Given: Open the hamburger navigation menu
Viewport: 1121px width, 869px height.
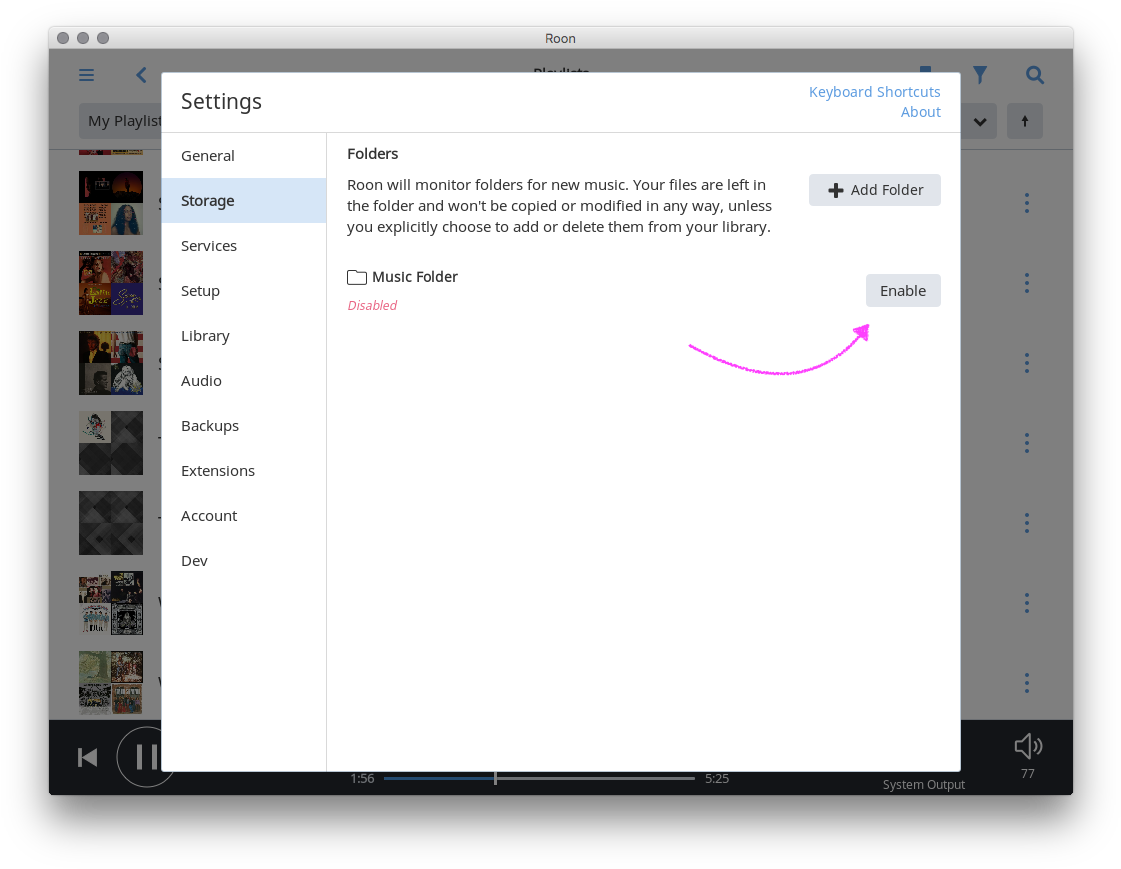Looking at the screenshot, I should tap(87, 75).
